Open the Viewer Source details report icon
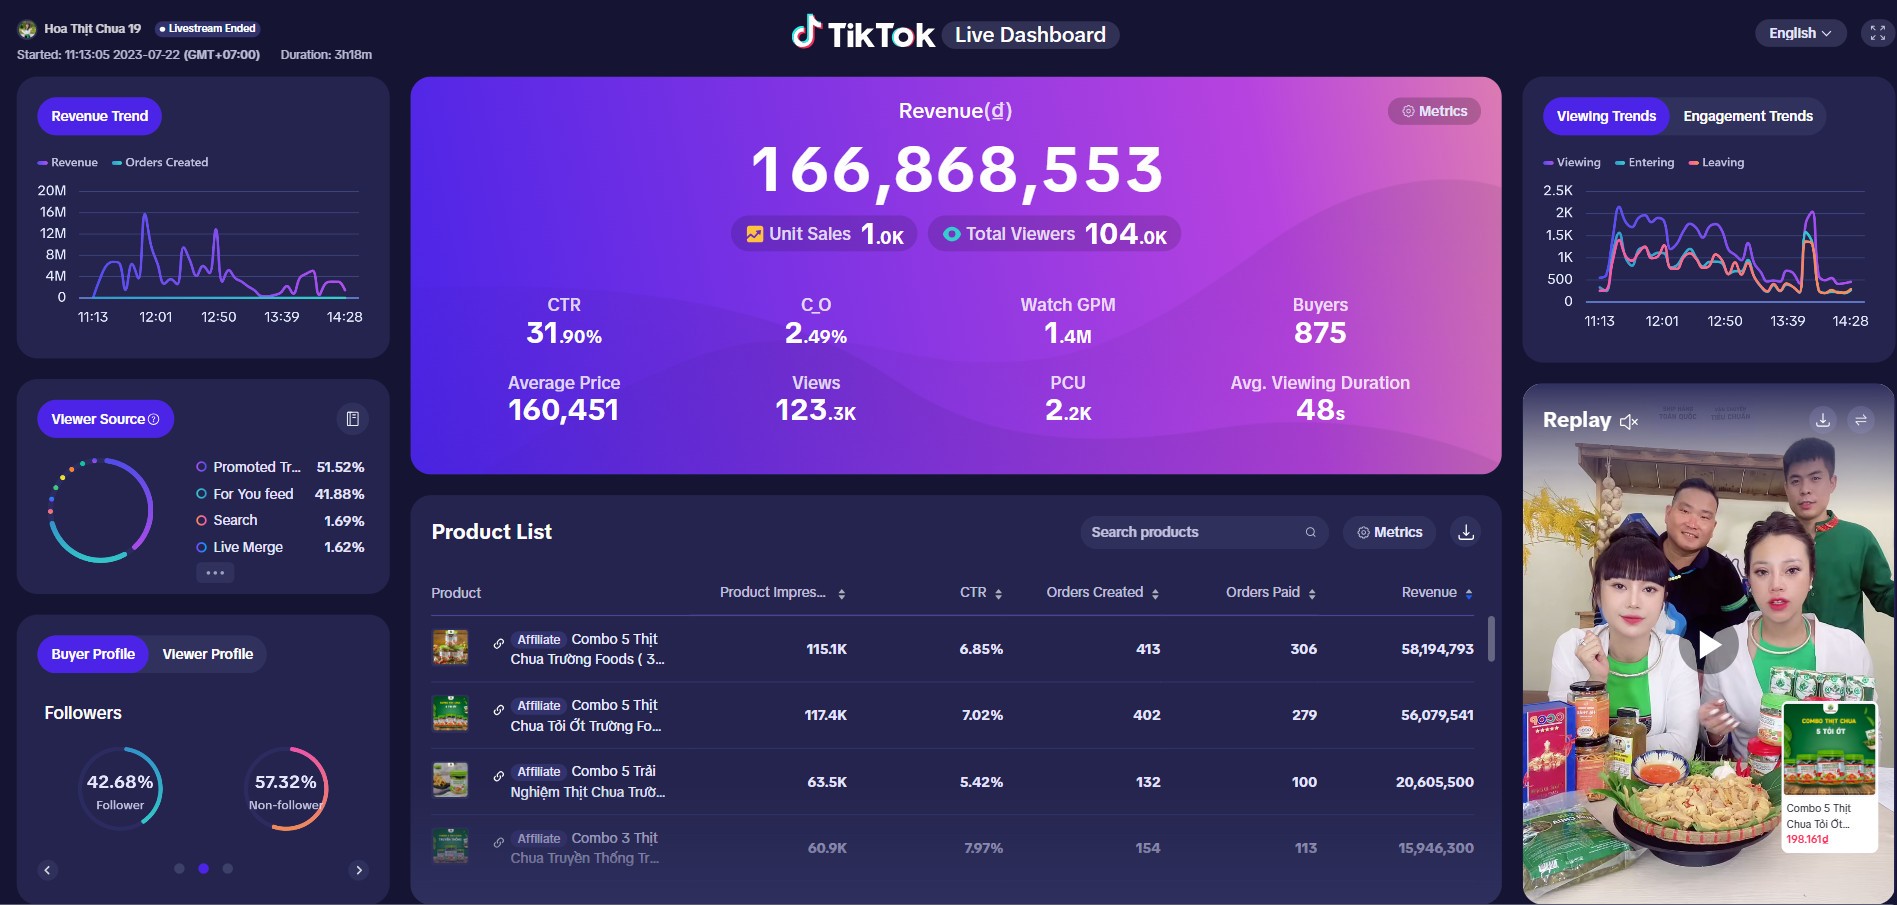 [352, 419]
